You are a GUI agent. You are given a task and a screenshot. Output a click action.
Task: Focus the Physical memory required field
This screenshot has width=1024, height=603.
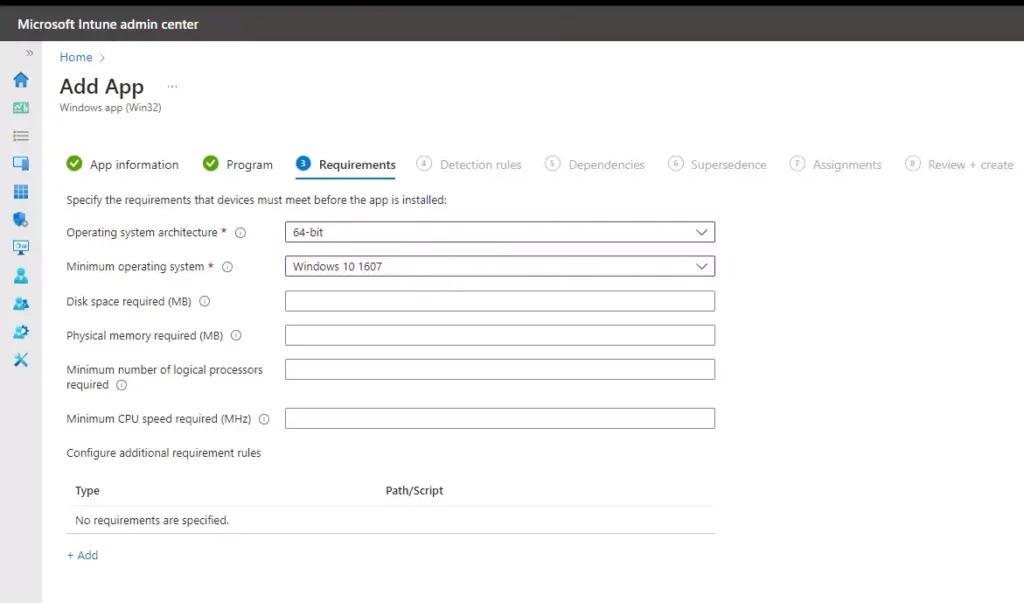tap(500, 335)
